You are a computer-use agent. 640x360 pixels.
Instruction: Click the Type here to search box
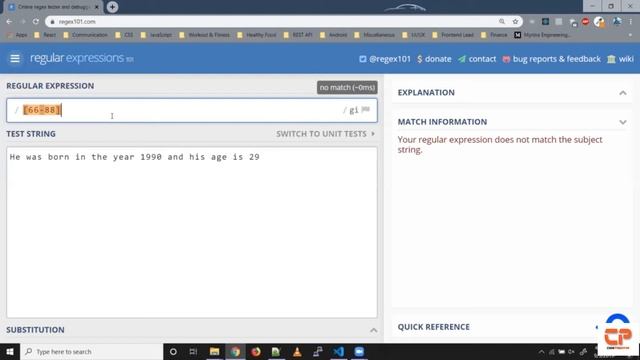[91, 351]
